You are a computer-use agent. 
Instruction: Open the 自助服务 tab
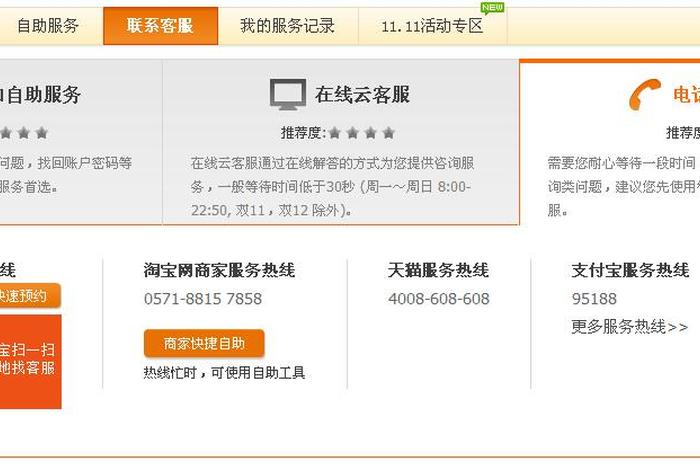coord(48,26)
